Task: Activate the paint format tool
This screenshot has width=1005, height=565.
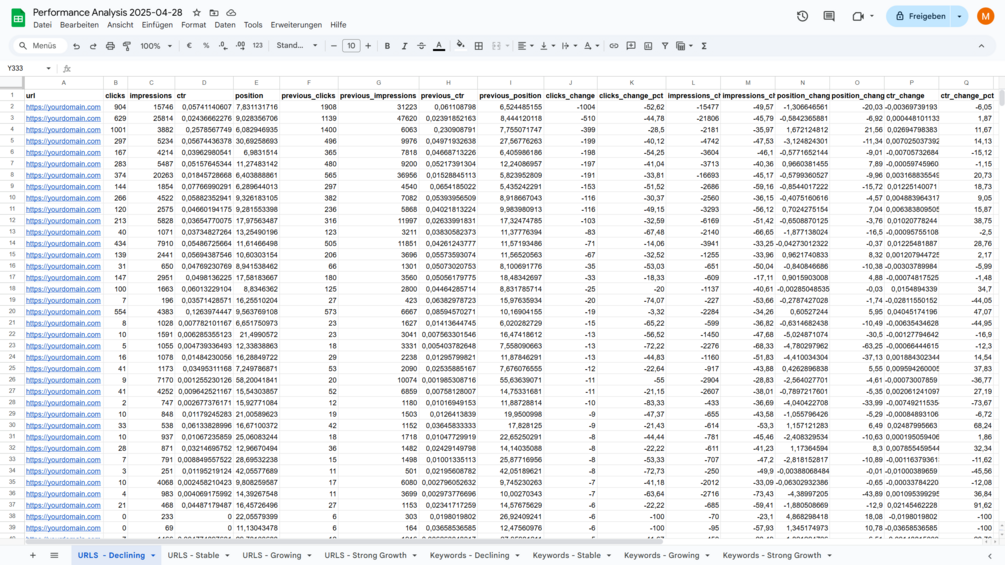Action: point(127,46)
